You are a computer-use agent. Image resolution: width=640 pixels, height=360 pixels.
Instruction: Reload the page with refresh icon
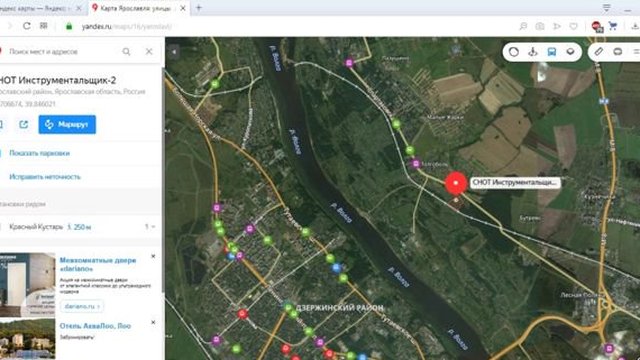pyautogui.click(x=27, y=26)
